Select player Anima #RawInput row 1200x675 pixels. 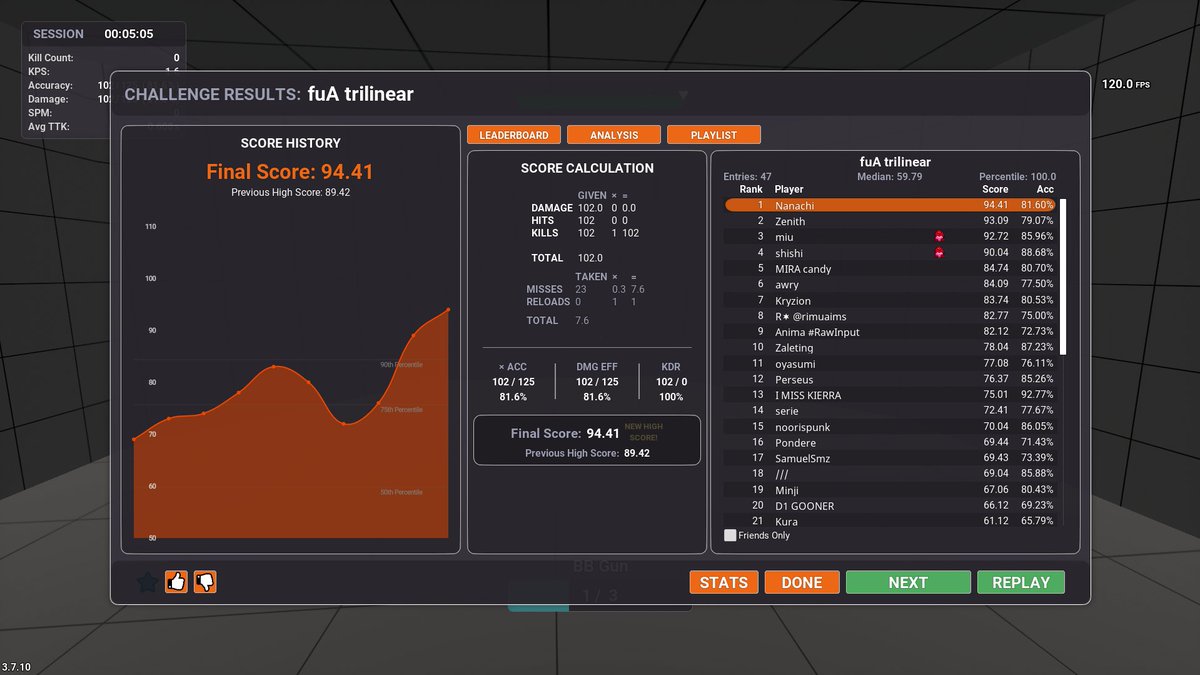(x=890, y=332)
